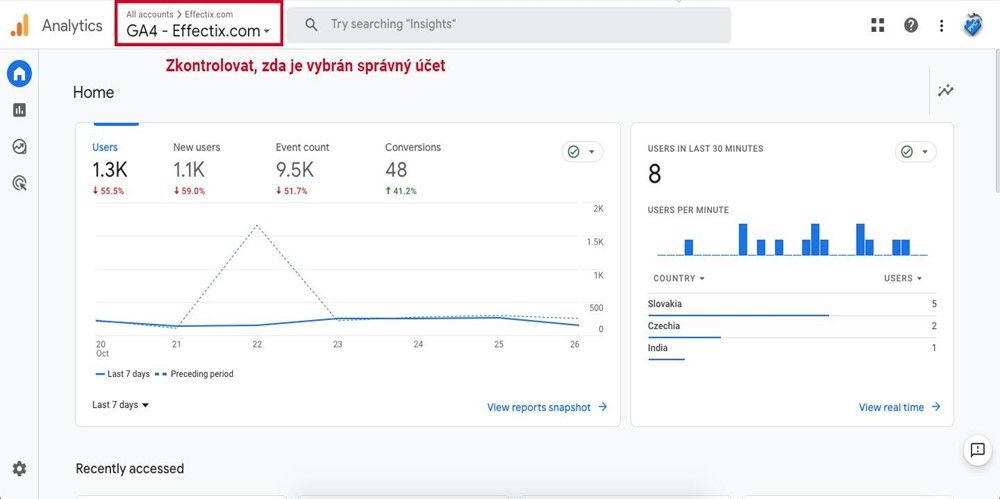
Task: Open the Reports bar chart icon
Action: pyautogui.click(x=20, y=110)
